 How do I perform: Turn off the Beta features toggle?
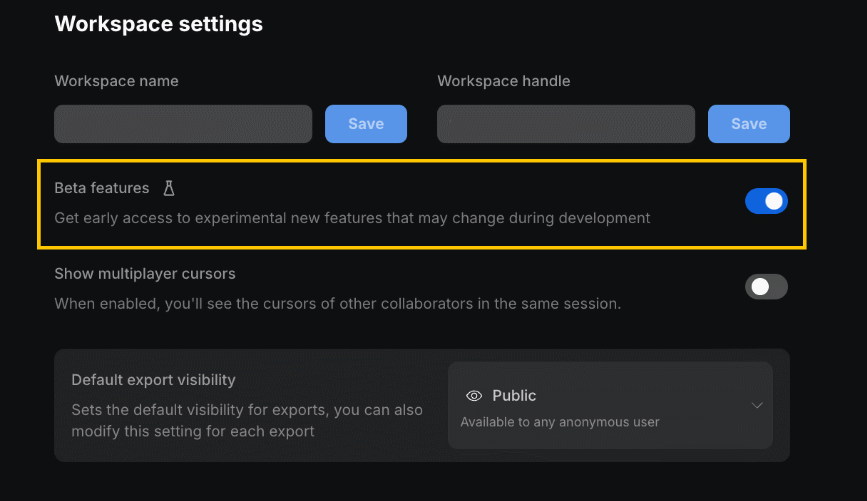[x=766, y=202]
